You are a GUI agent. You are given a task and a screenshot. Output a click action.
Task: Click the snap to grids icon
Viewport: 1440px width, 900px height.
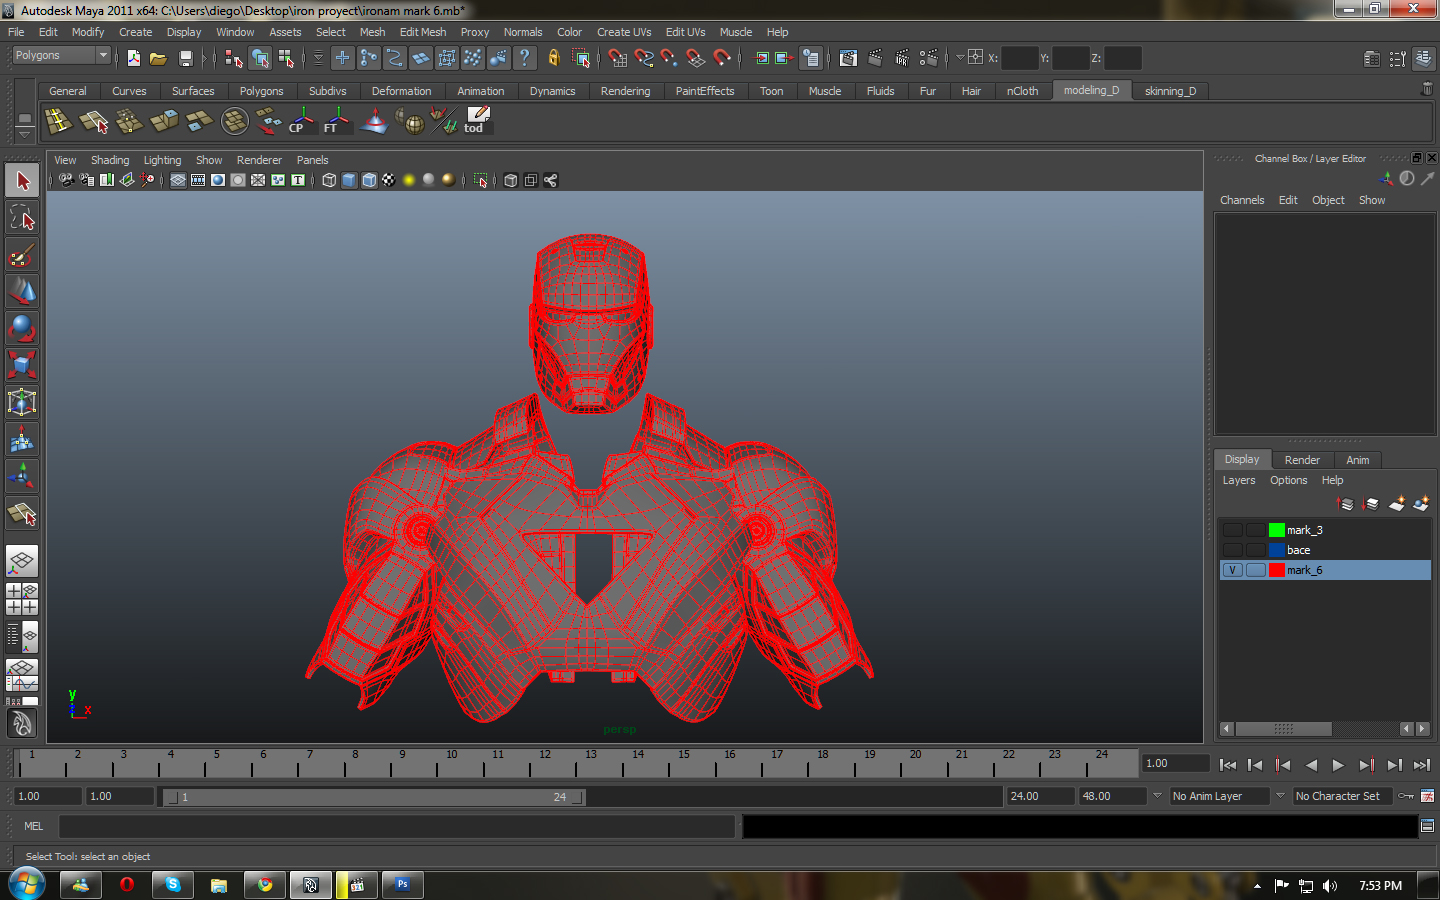[x=618, y=58]
